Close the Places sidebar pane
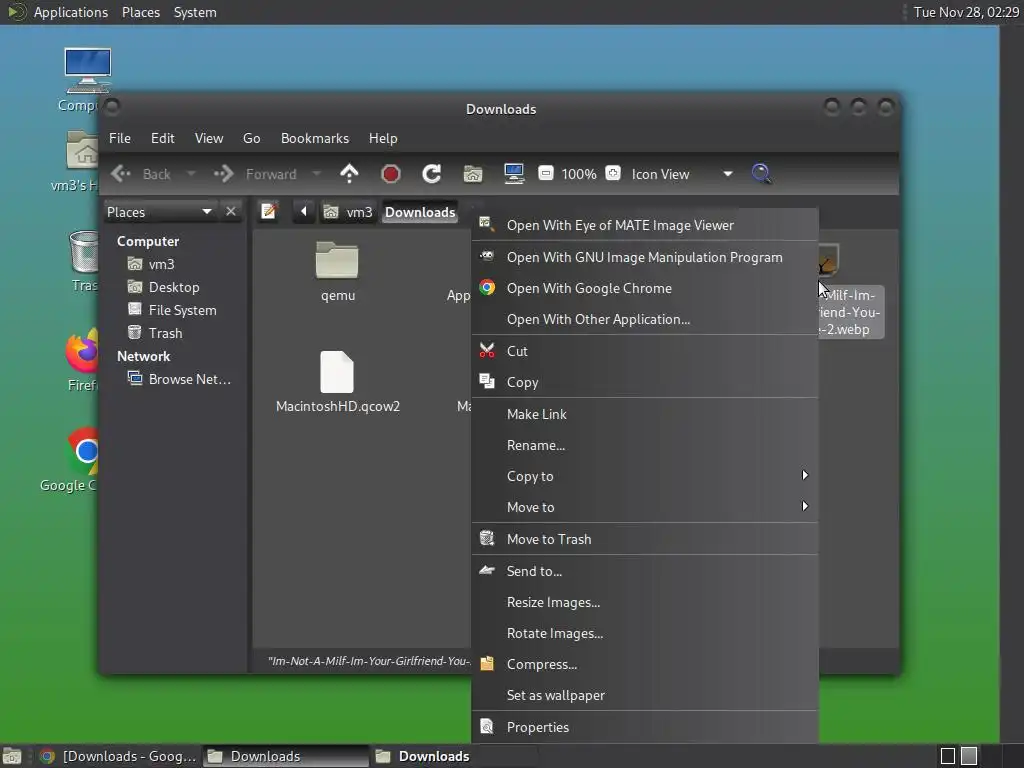 point(231,212)
